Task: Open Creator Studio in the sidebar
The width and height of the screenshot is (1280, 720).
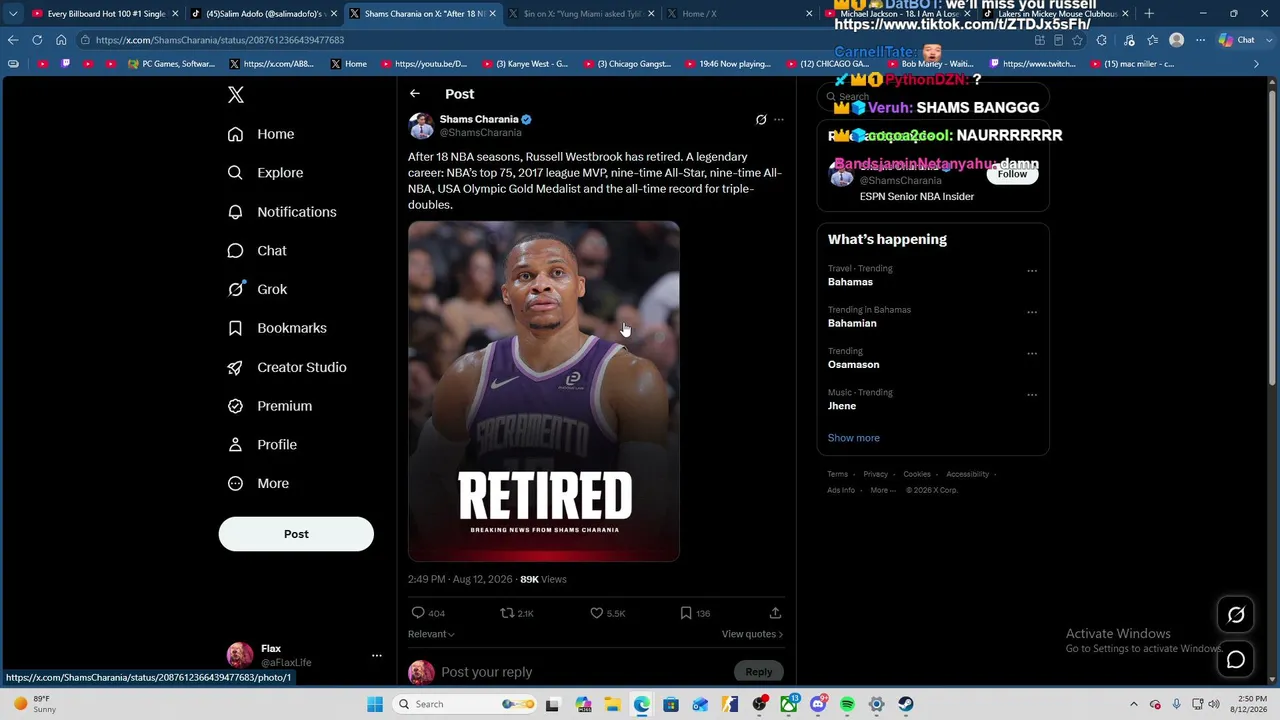Action: (x=287, y=367)
